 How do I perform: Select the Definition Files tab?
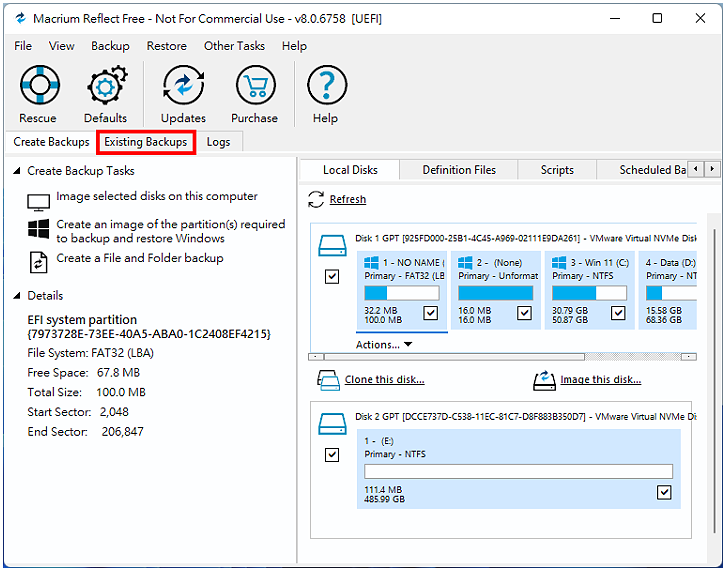click(459, 170)
